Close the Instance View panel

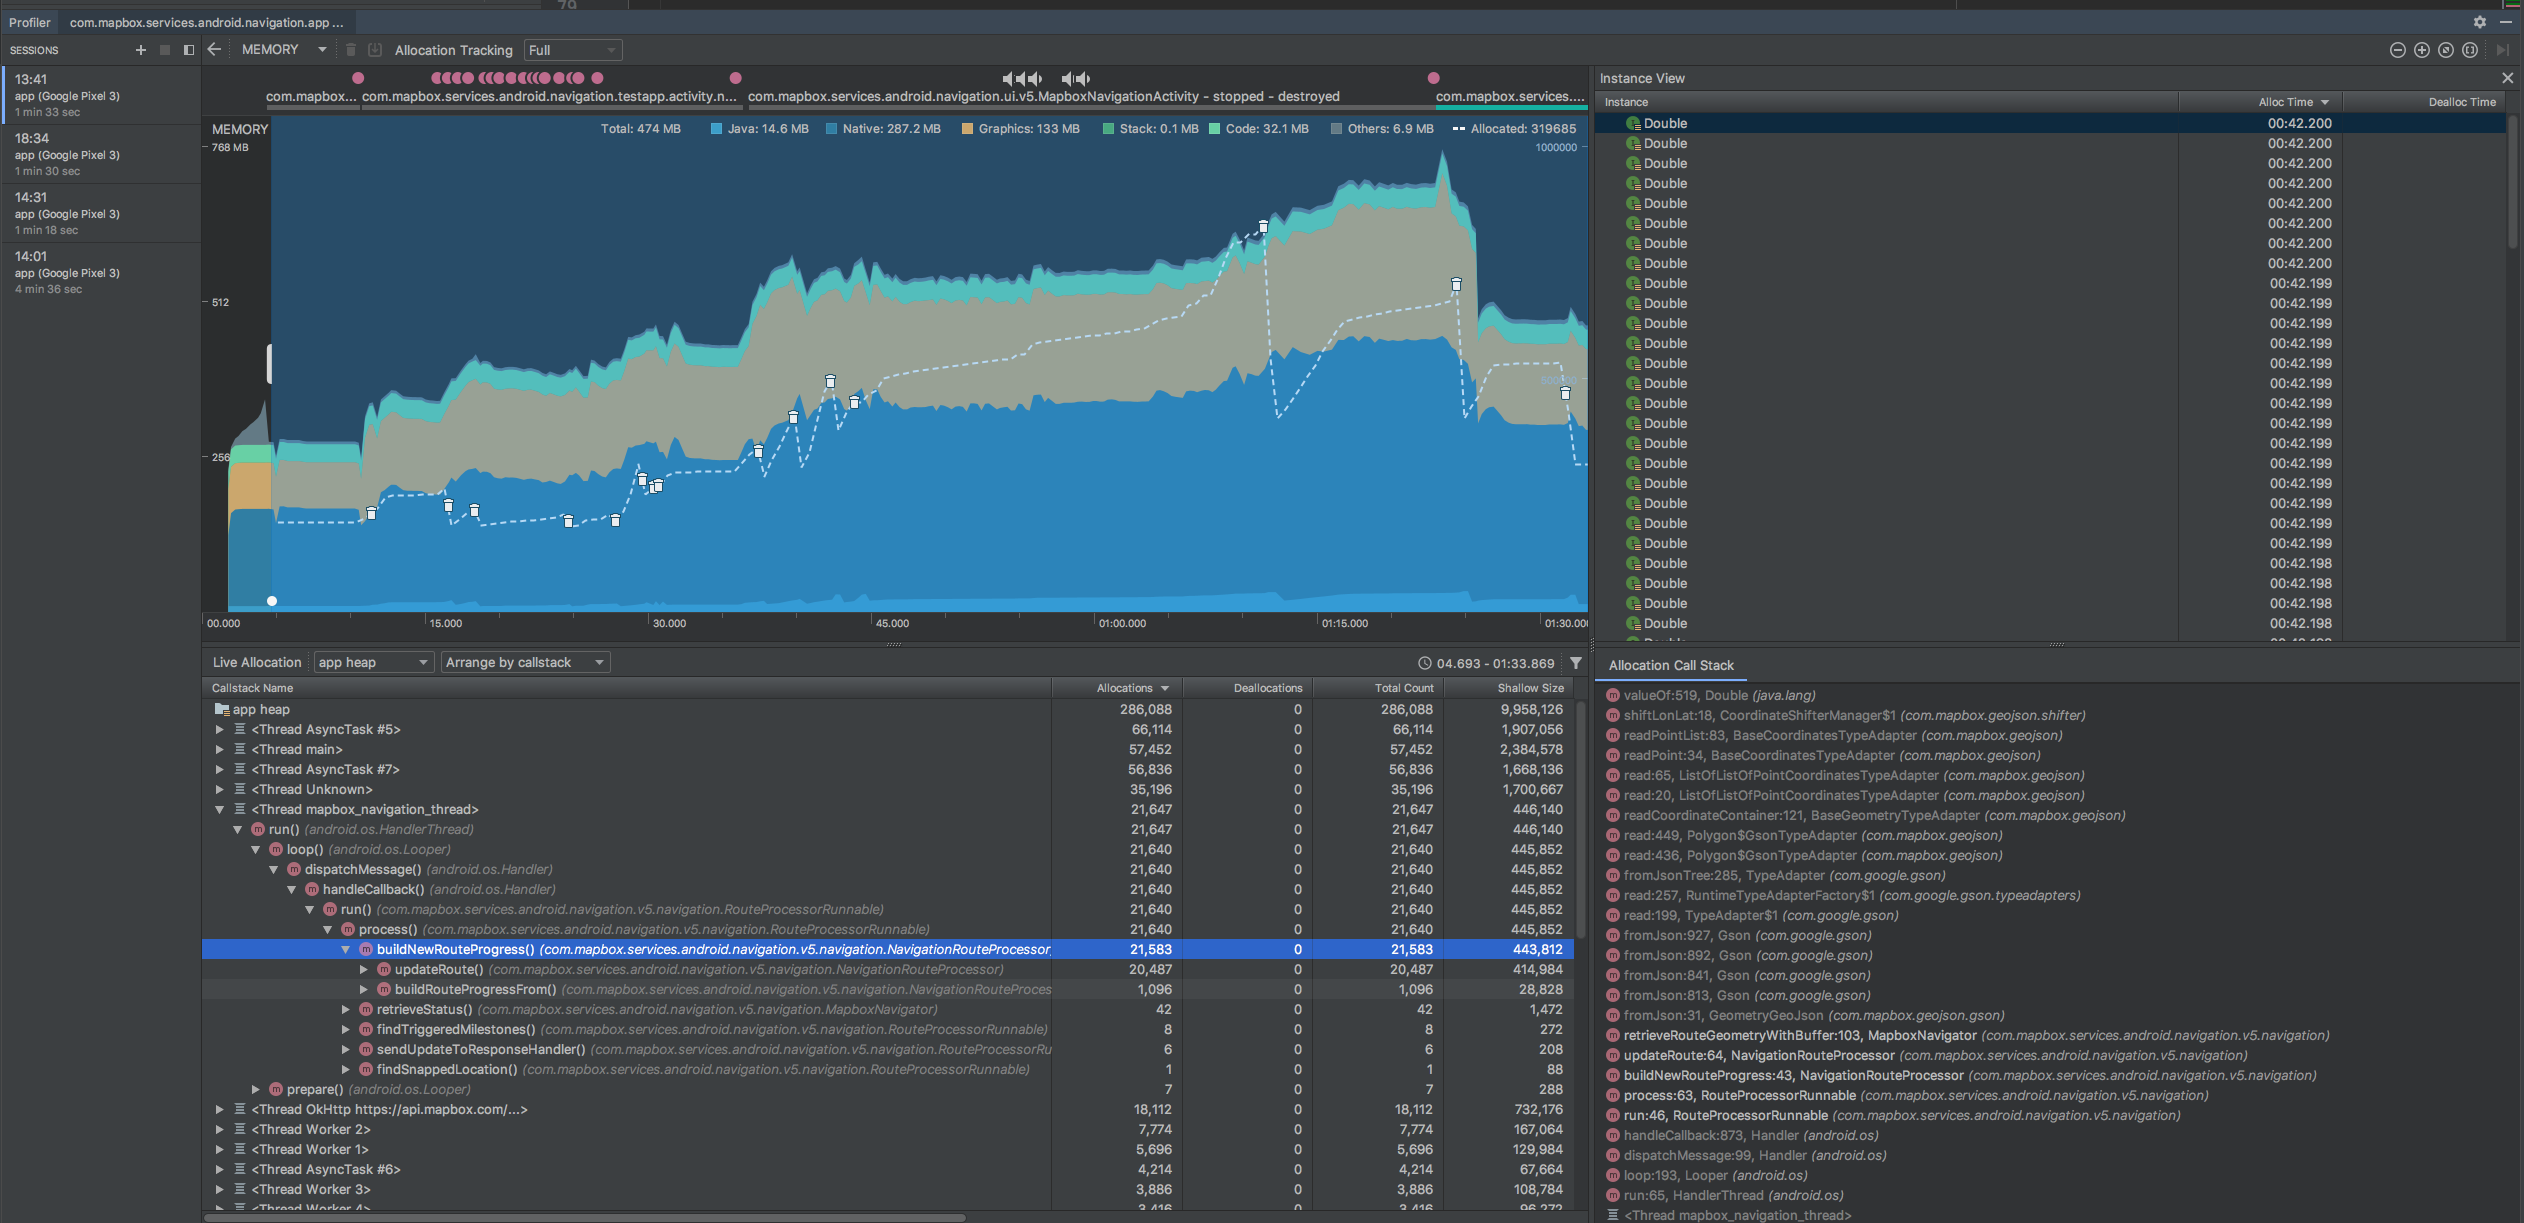point(2507,78)
